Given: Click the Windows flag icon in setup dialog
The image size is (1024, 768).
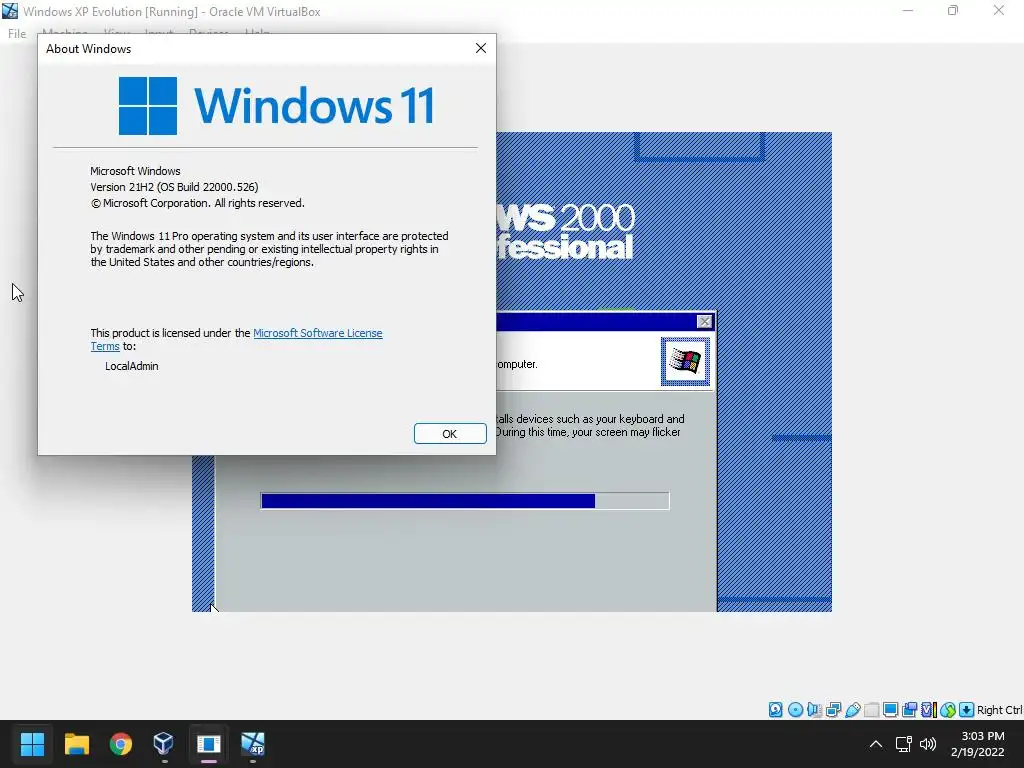Looking at the screenshot, I should tap(685, 361).
